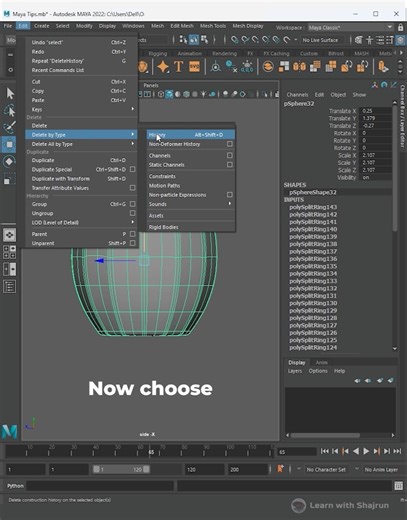407x520 pixels.
Task: Click the layer editor horizontal scrollbar
Action: [x=325, y=435]
